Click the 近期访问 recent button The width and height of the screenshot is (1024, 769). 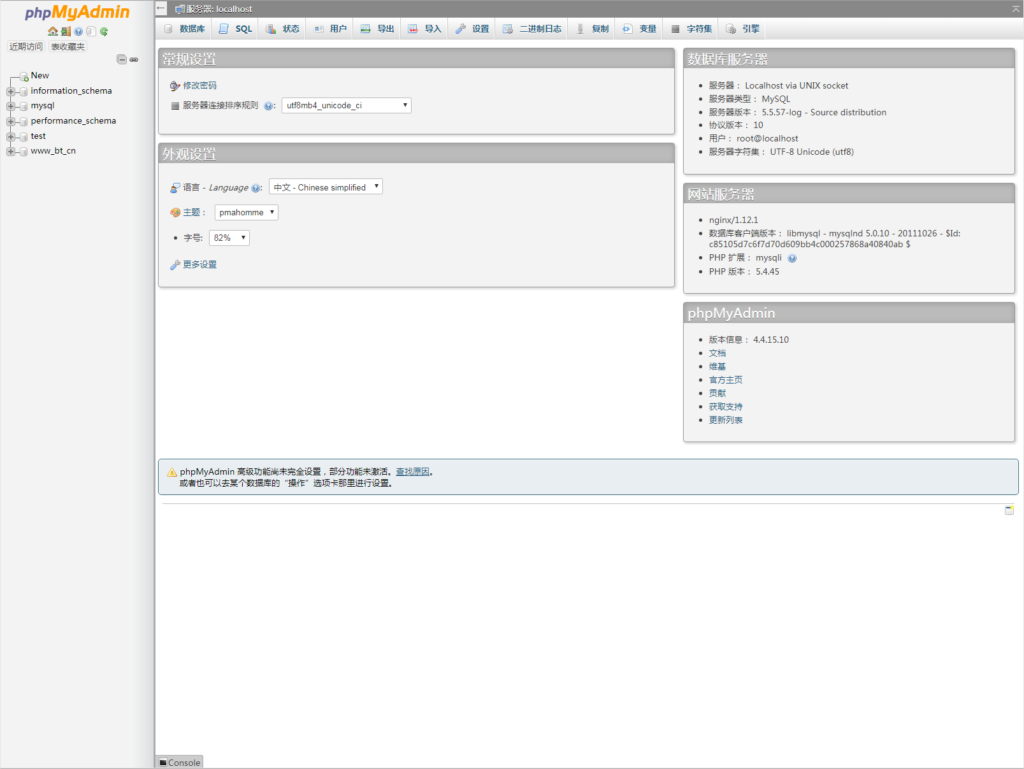26,47
